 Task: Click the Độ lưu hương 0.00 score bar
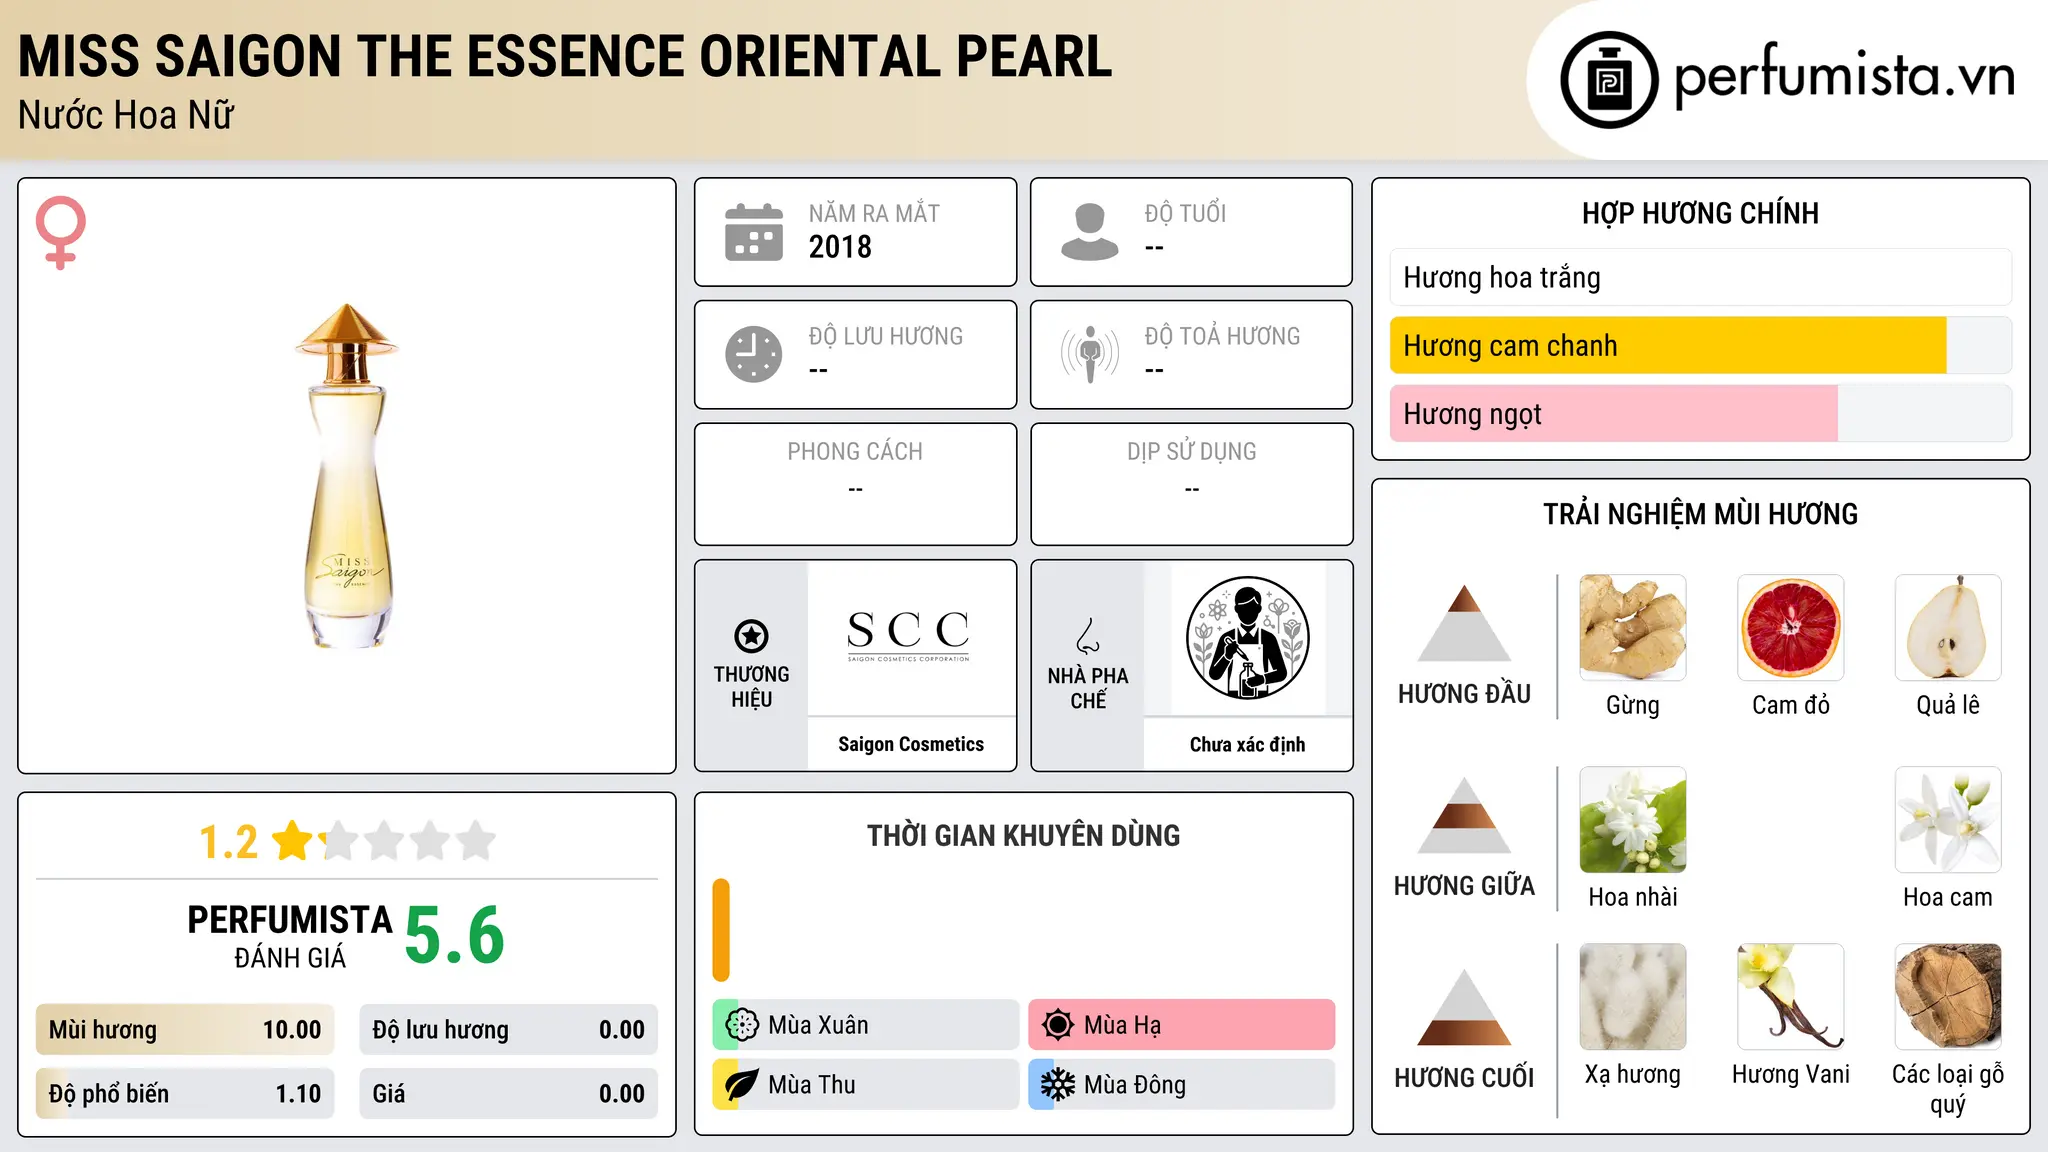coord(509,1030)
